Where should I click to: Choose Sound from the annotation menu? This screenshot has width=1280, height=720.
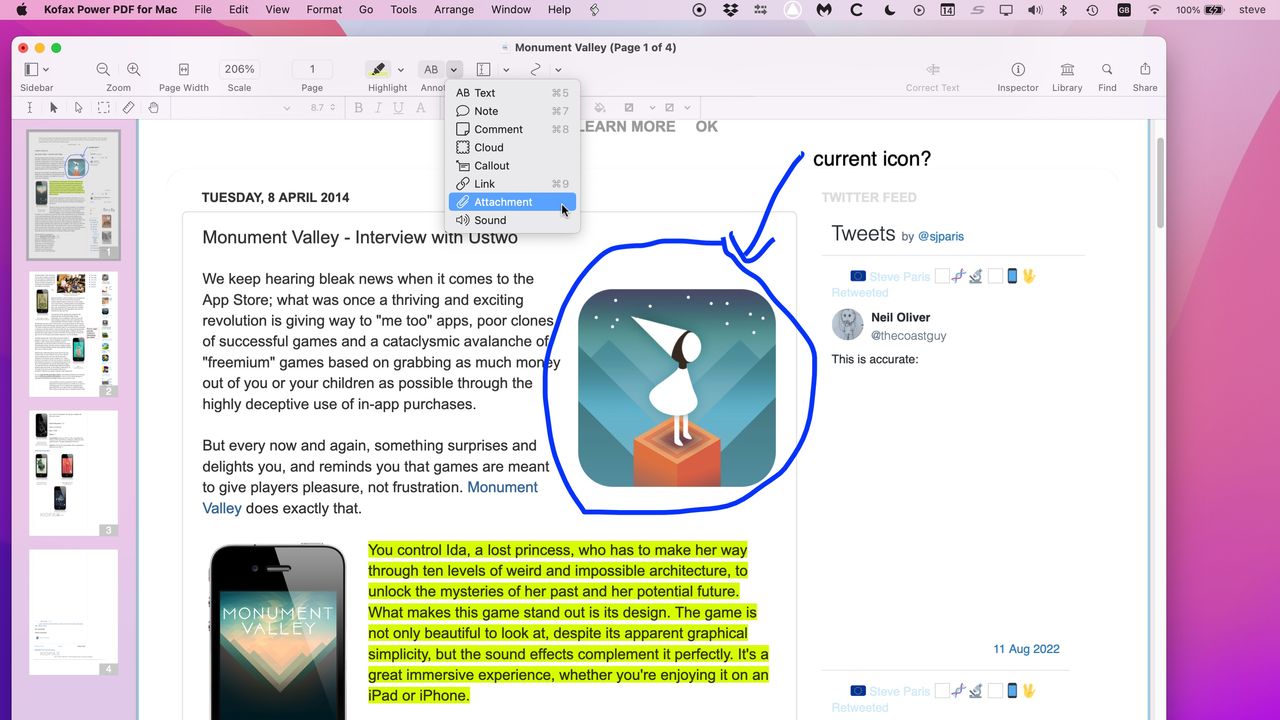pos(512,220)
